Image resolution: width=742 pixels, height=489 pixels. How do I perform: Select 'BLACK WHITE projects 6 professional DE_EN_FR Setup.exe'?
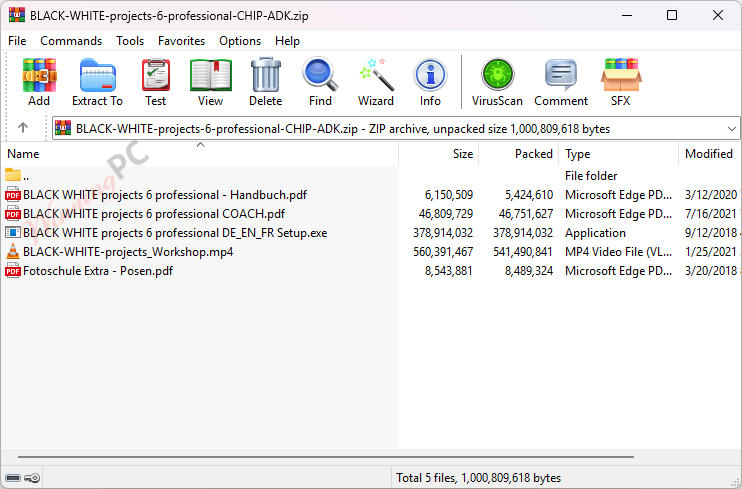point(175,232)
